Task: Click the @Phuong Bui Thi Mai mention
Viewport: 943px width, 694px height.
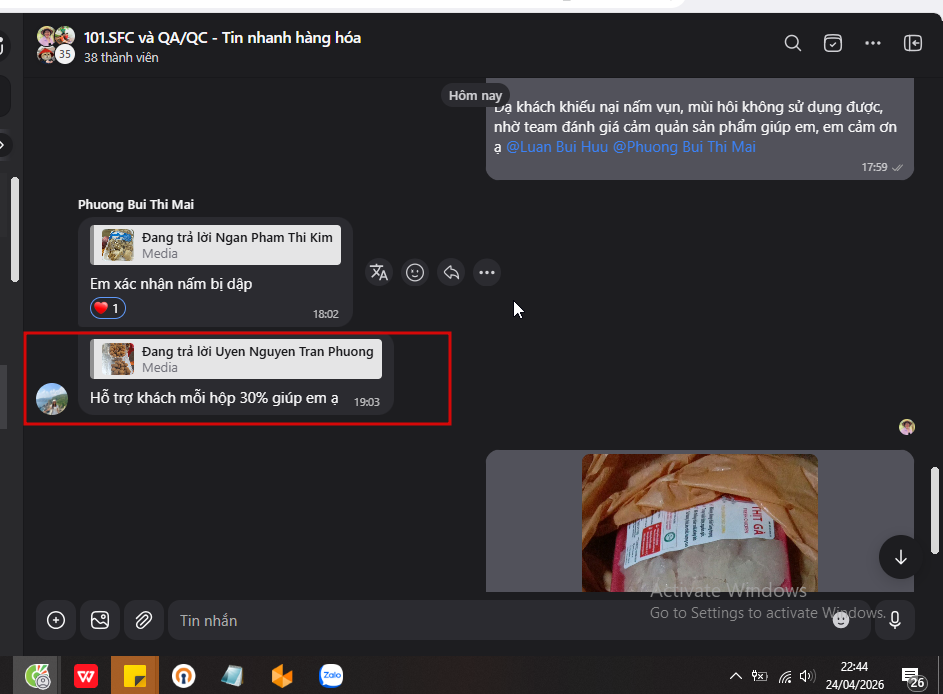Action: click(684, 147)
